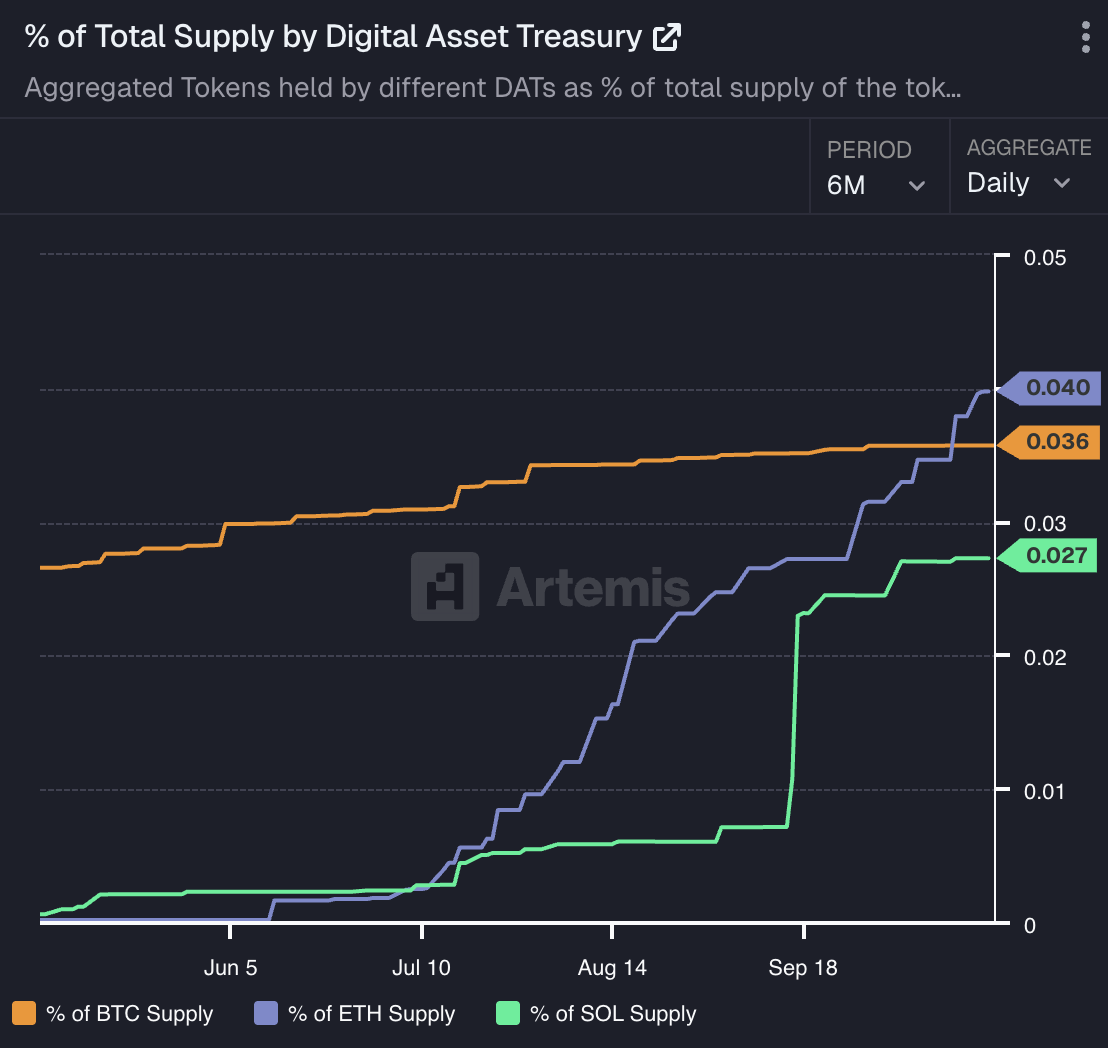Open chart in new window via external link icon
The image size is (1108, 1048).
[666, 38]
